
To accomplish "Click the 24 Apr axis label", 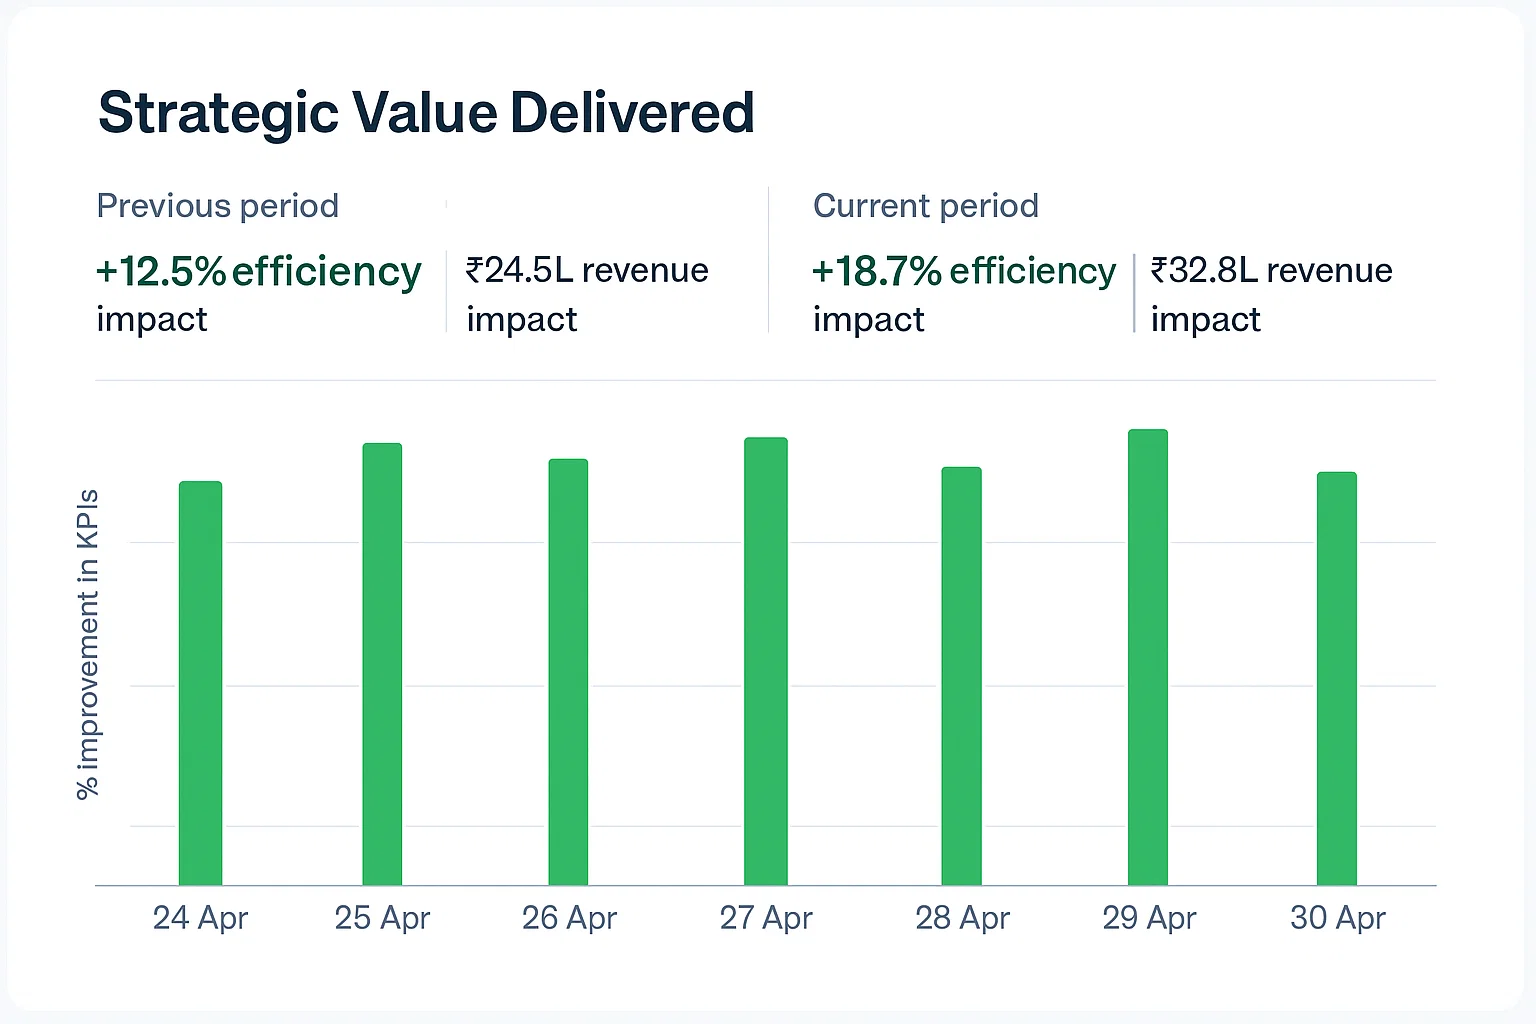I will pyautogui.click(x=200, y=918).
